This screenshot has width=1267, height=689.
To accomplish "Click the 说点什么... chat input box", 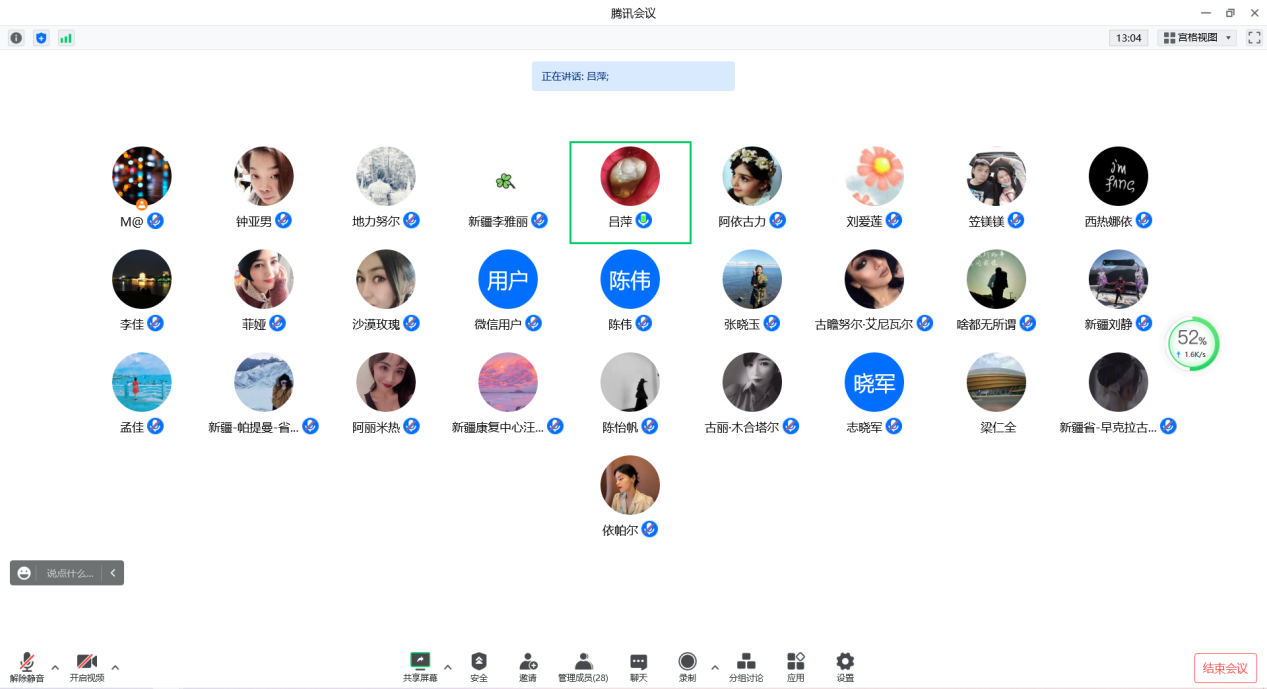I will 70,573.
